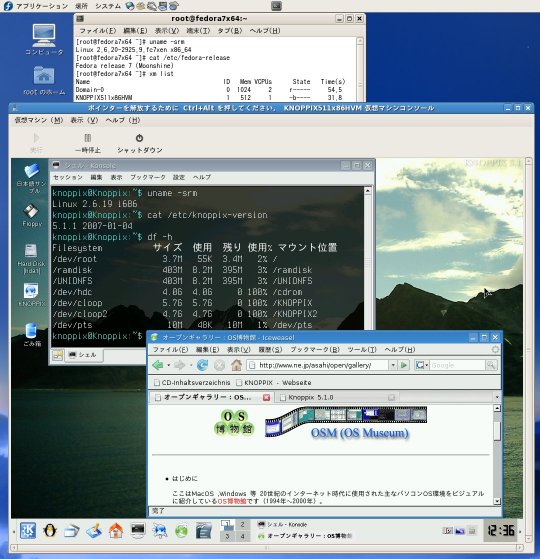Click the Fedora logo in the top panel
This screenshot has width=540, height=559.
tap(7, 6)
